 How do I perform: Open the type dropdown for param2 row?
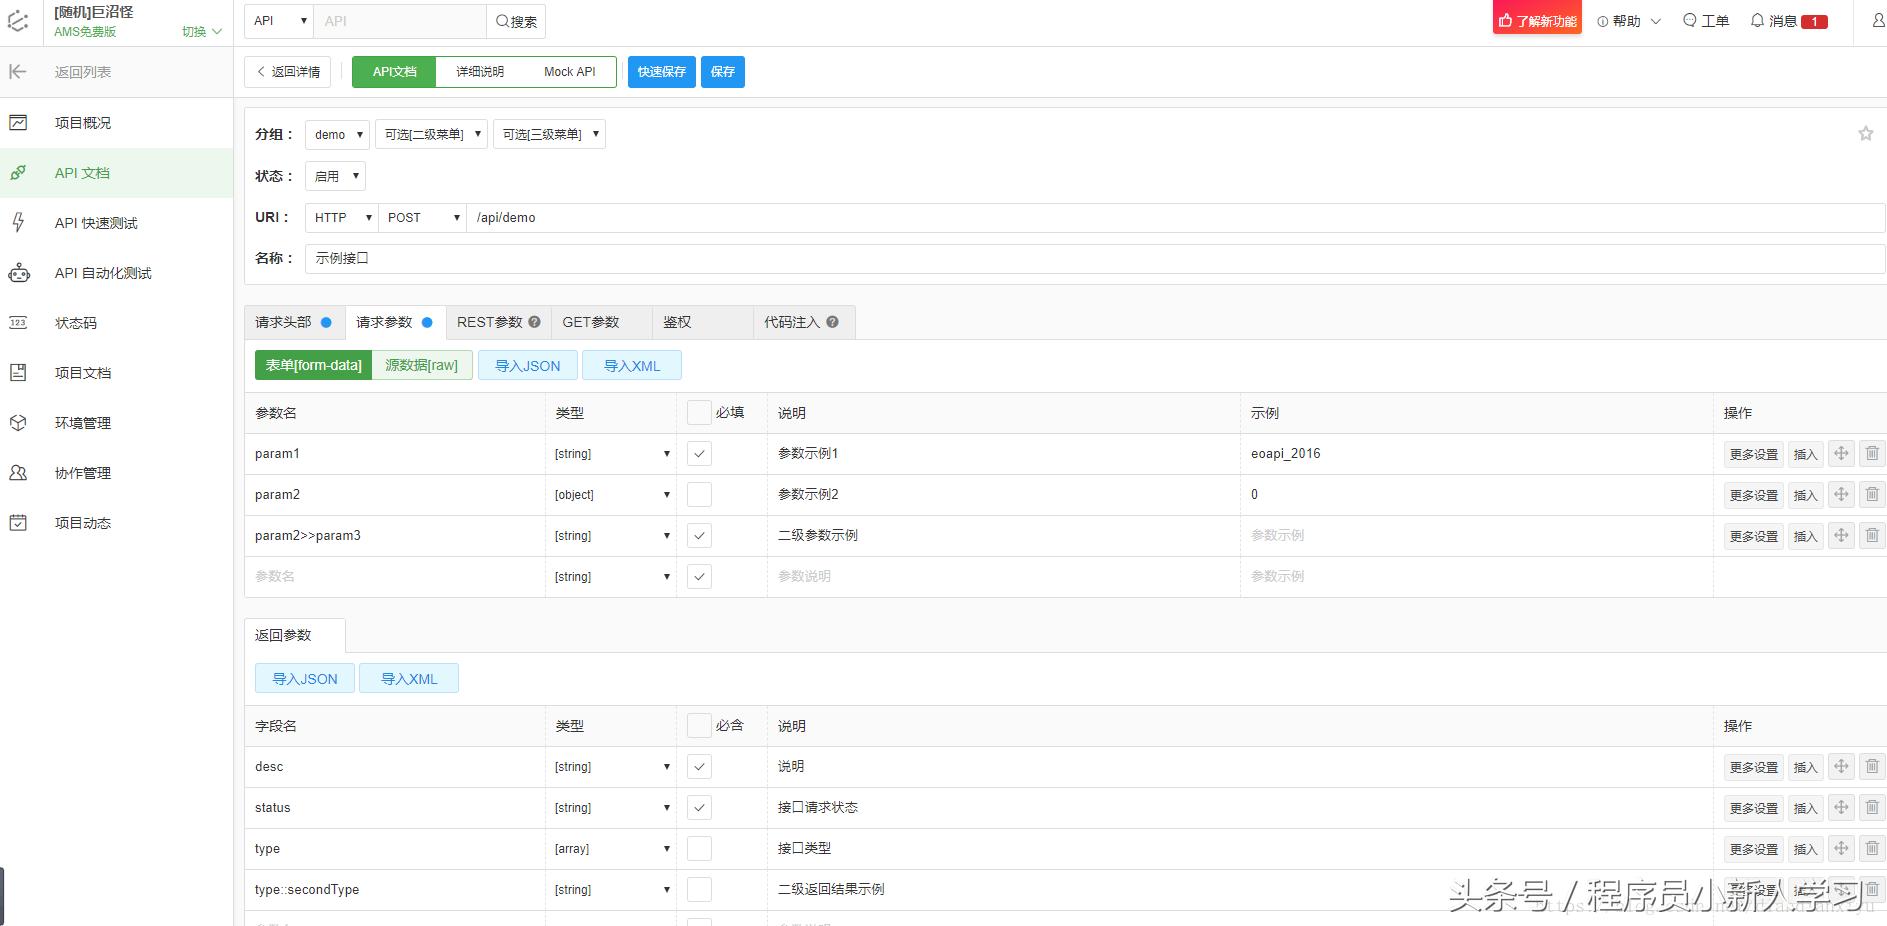[611, 495]
